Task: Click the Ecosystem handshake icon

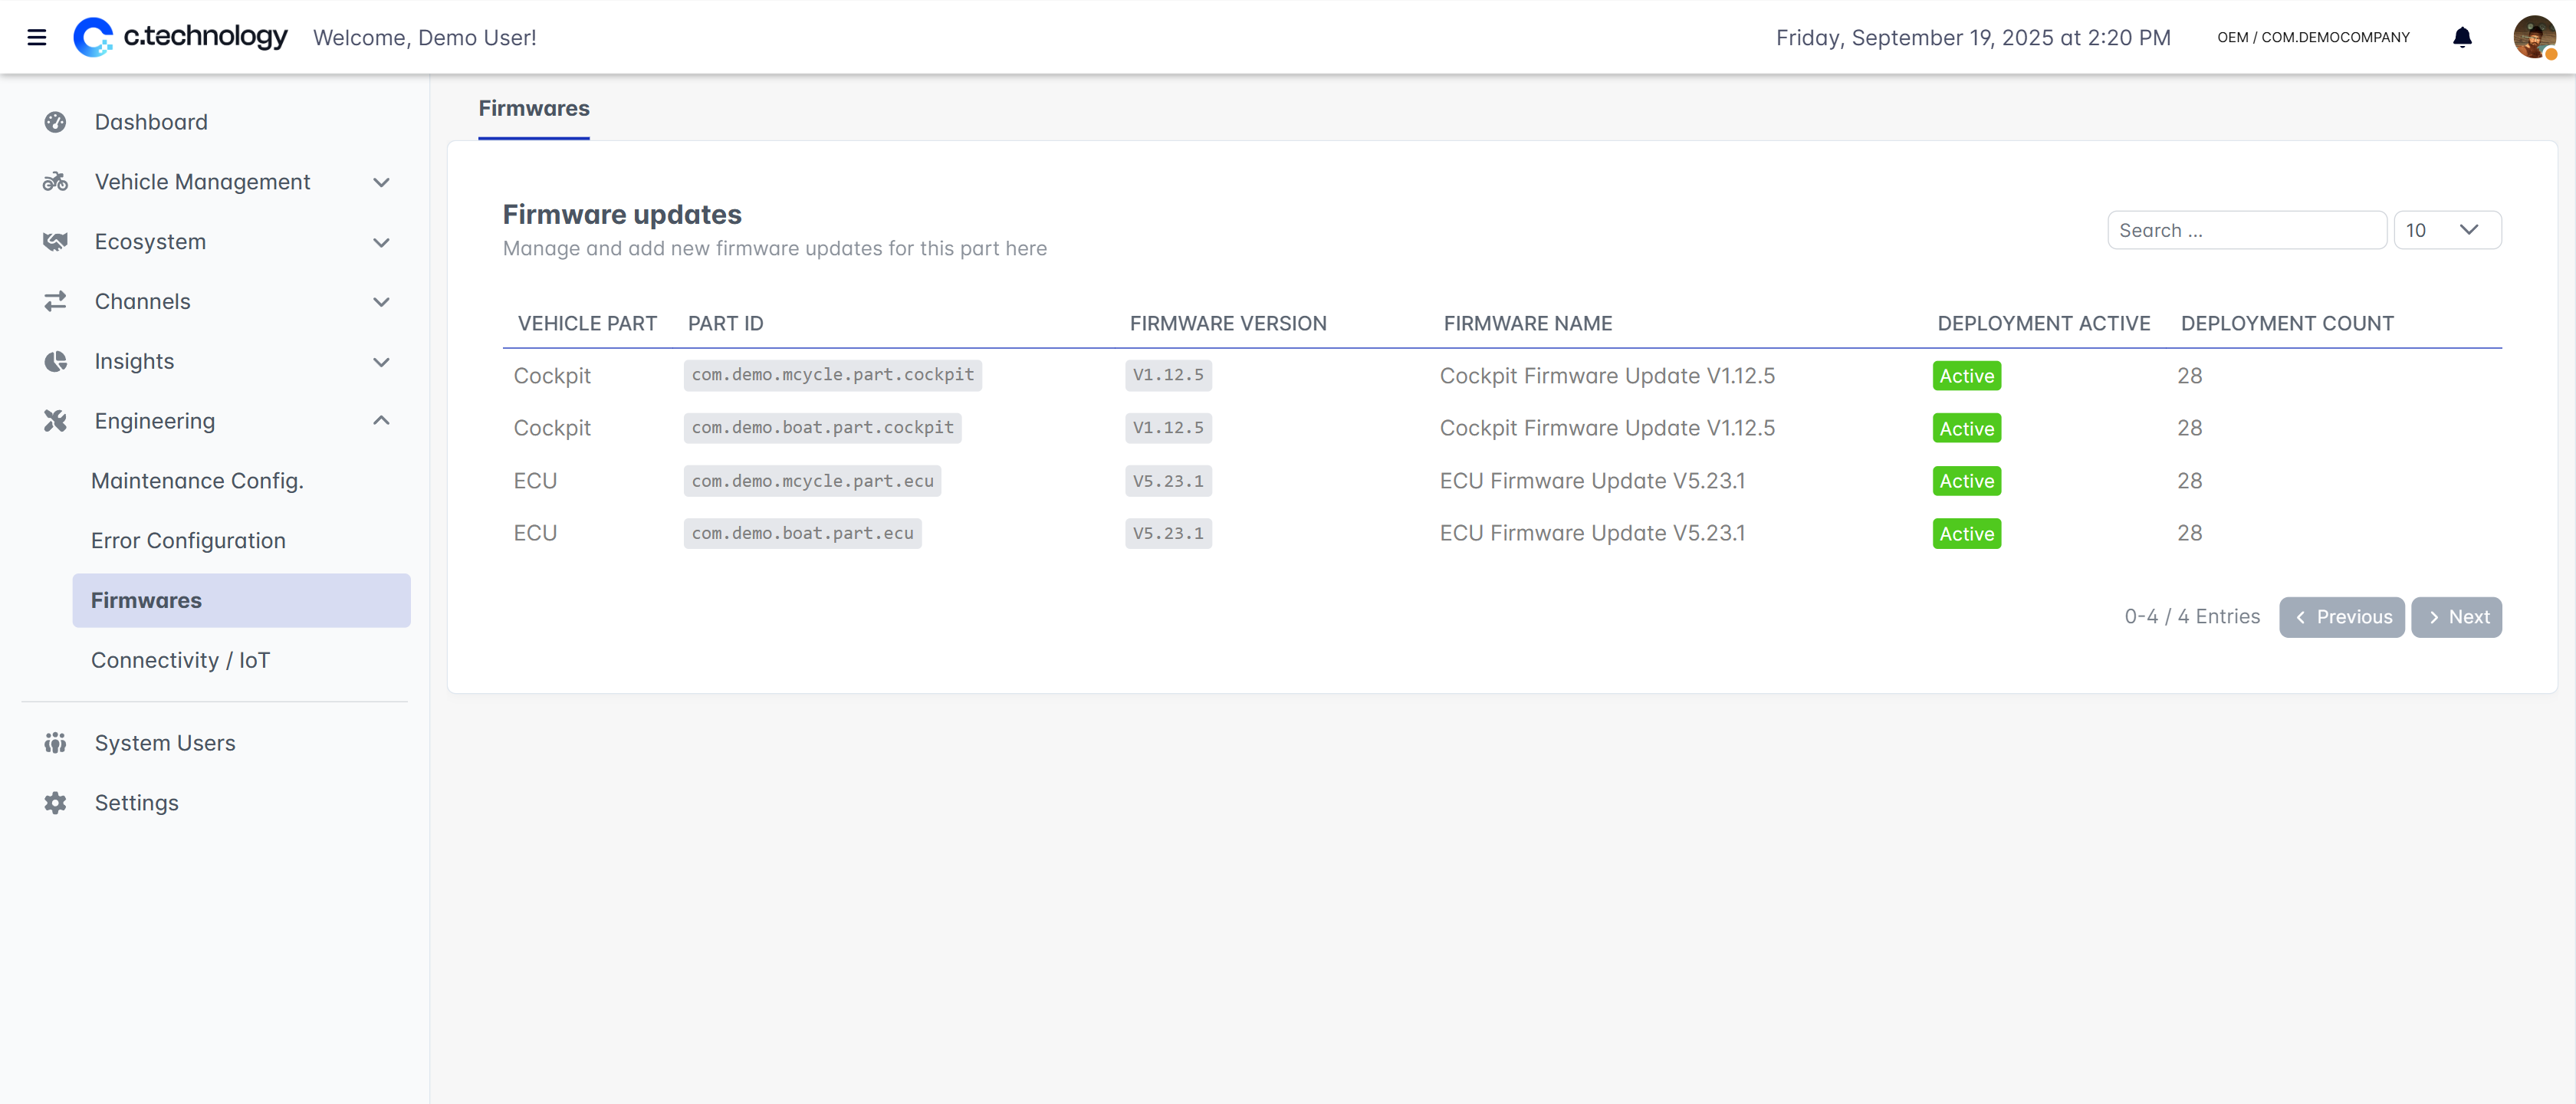Action: tap(55, 242)
